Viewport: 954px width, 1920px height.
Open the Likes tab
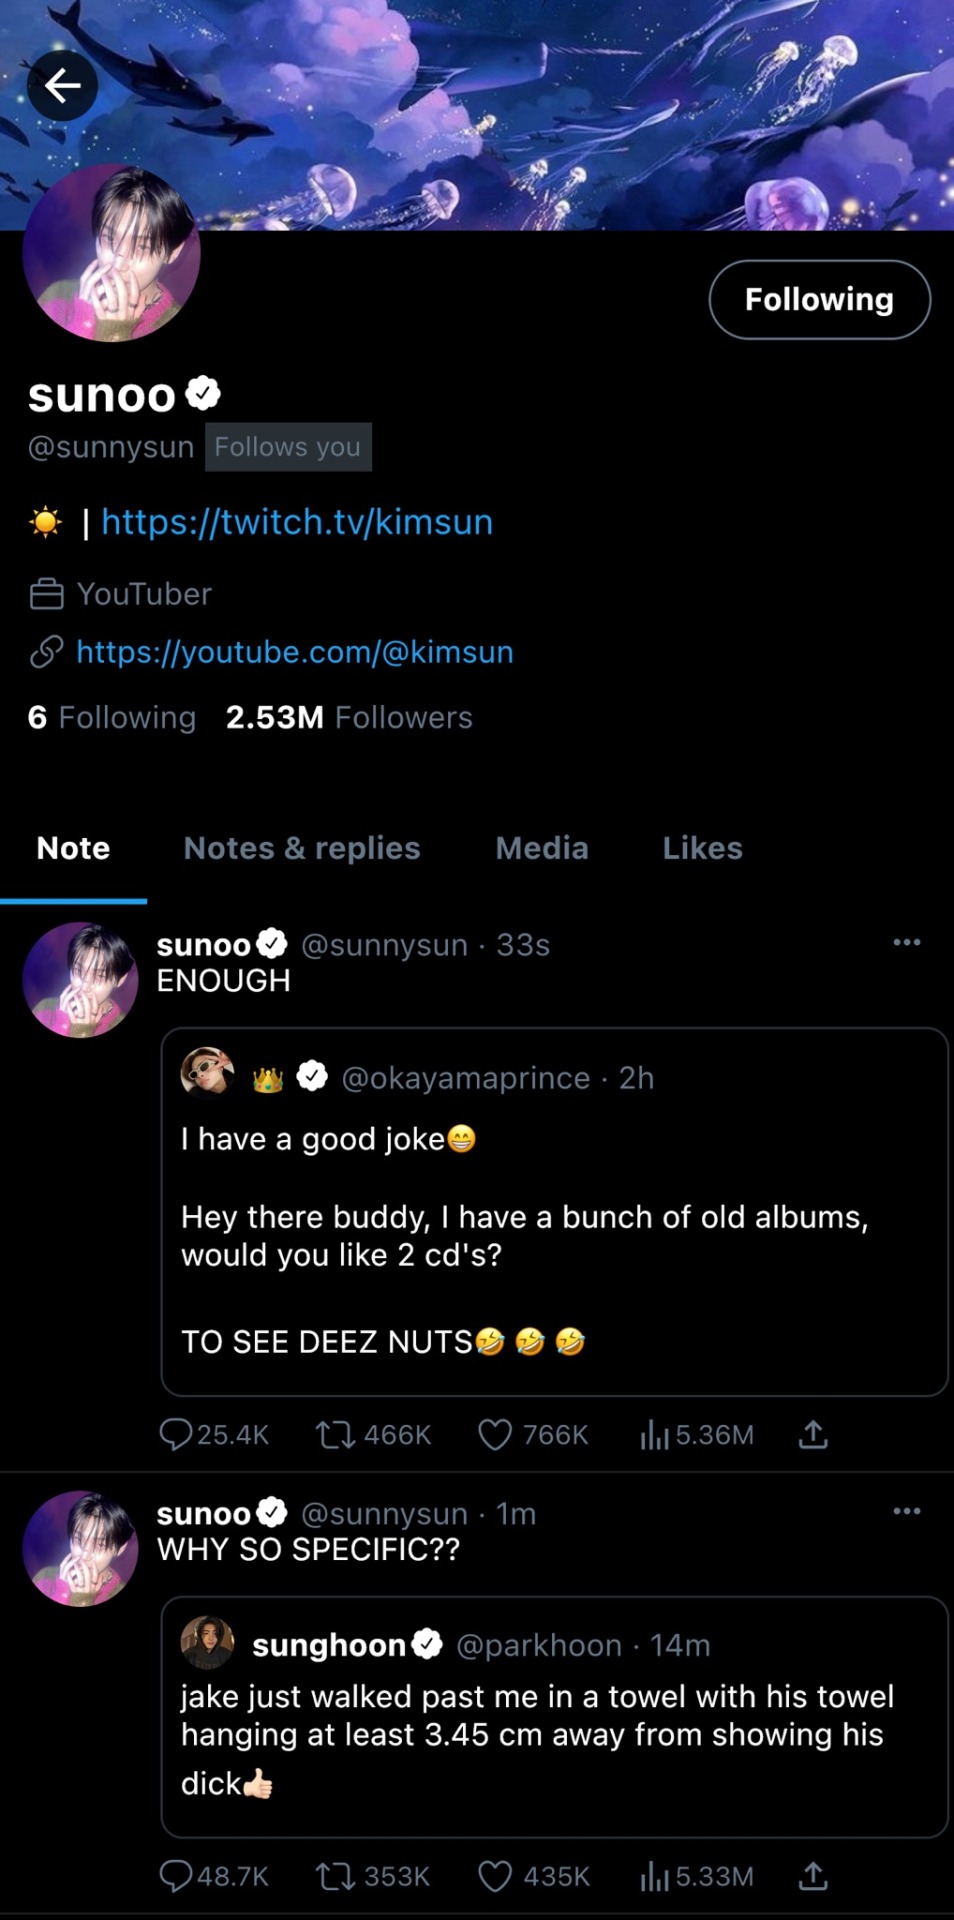point(702,848)
